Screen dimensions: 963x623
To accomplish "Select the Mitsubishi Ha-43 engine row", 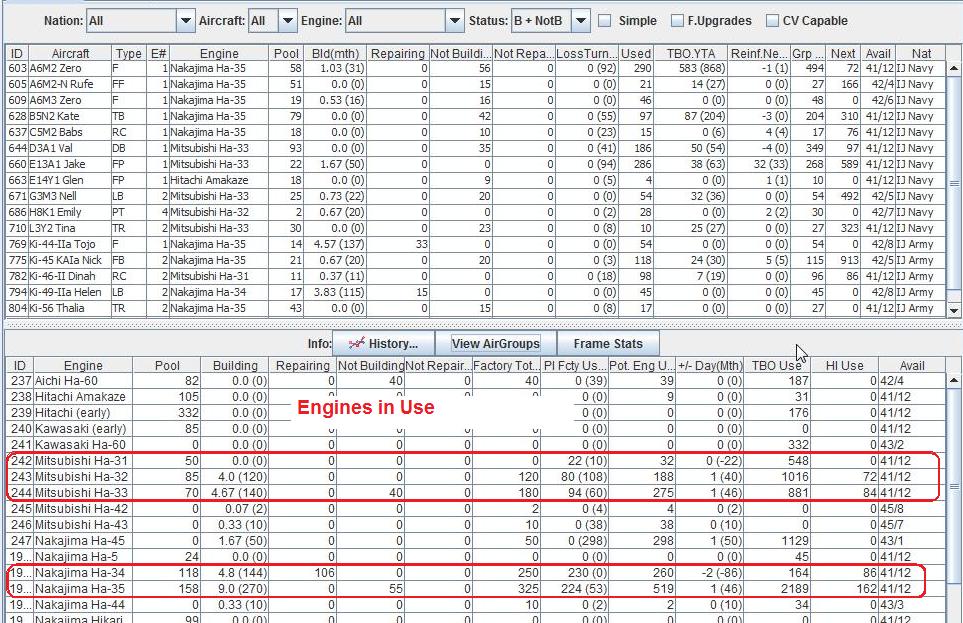I will (475, 525).
